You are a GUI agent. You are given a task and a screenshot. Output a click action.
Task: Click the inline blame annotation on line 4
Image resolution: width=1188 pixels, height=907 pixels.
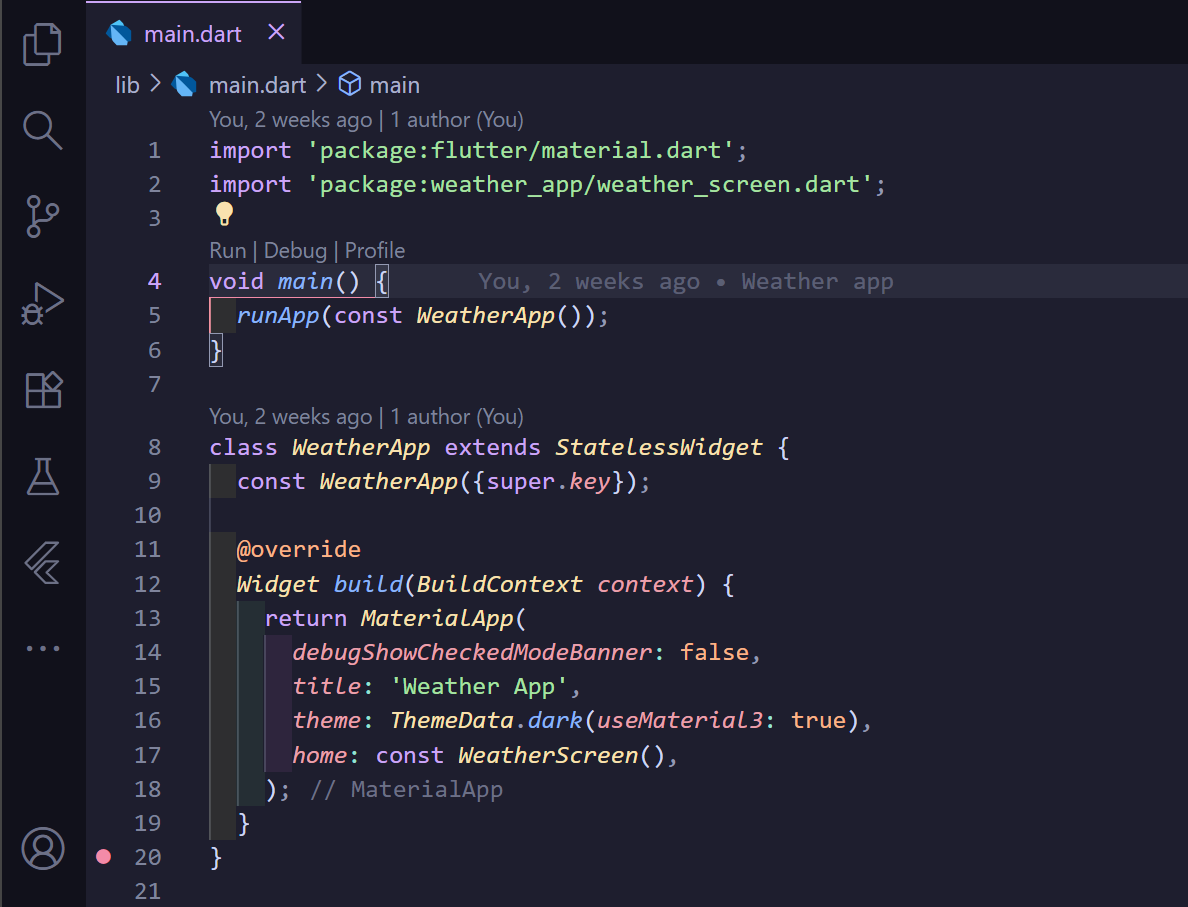pos(686,282)
